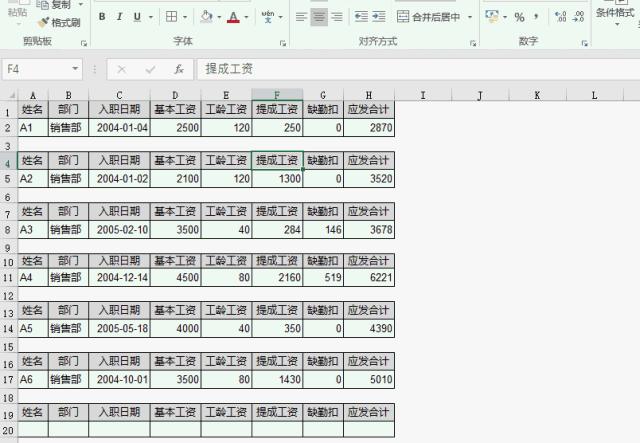Select row 12 header
This screenshot has width=640, height=443.
tap(8, 296)
